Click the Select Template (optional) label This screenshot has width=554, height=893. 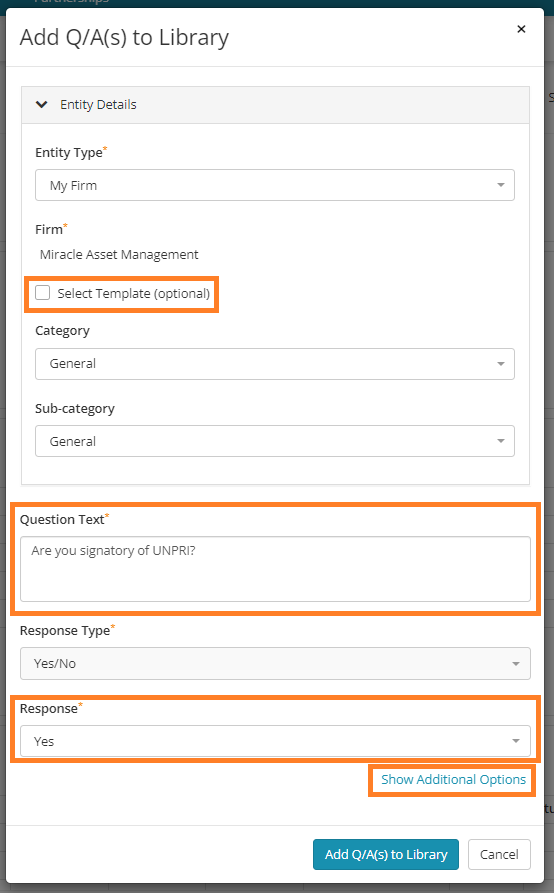pyautogui.click(x=134, y=293)
